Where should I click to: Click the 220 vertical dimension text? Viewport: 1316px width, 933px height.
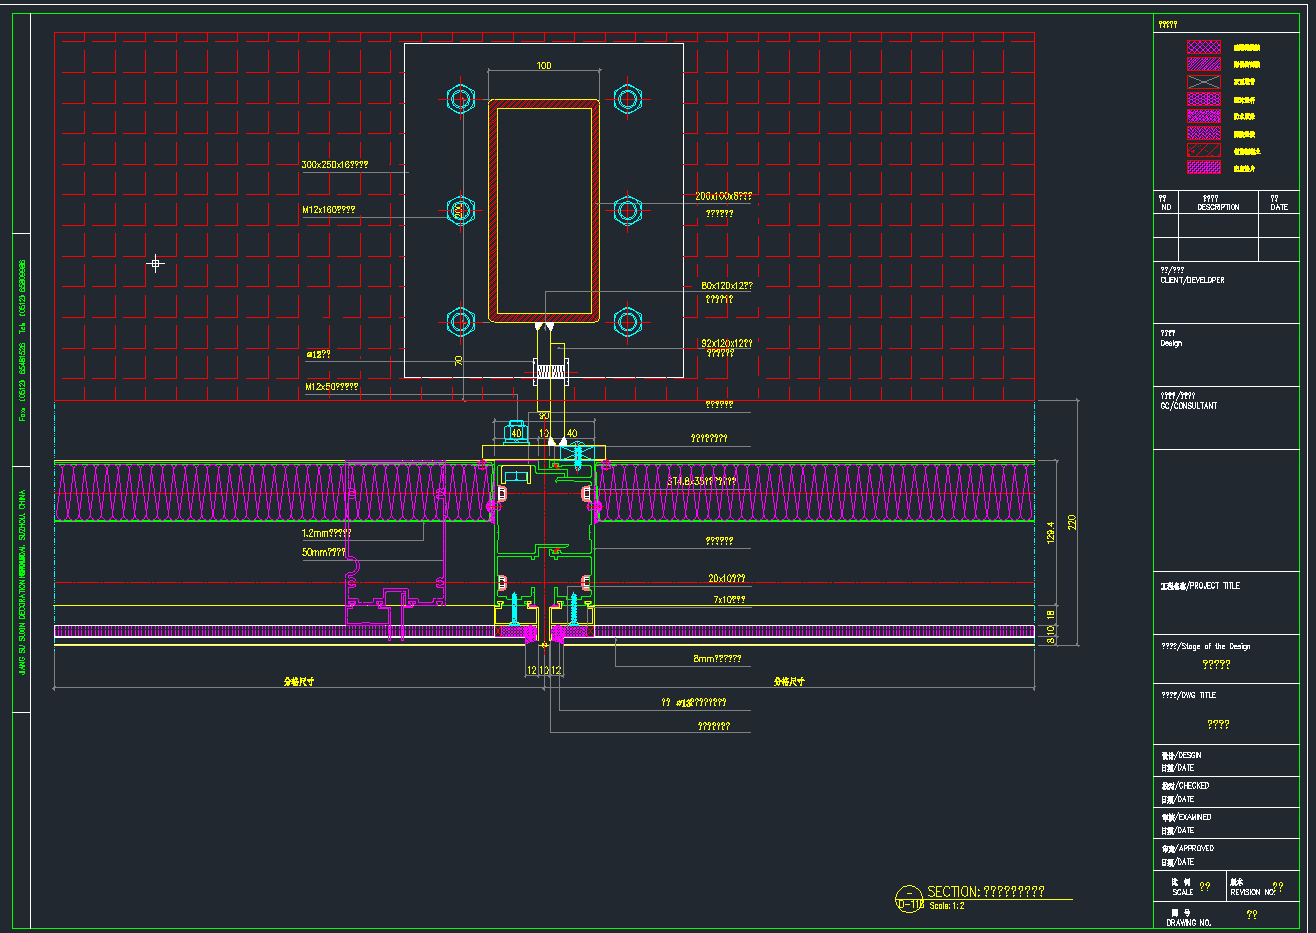[1072, 522]
